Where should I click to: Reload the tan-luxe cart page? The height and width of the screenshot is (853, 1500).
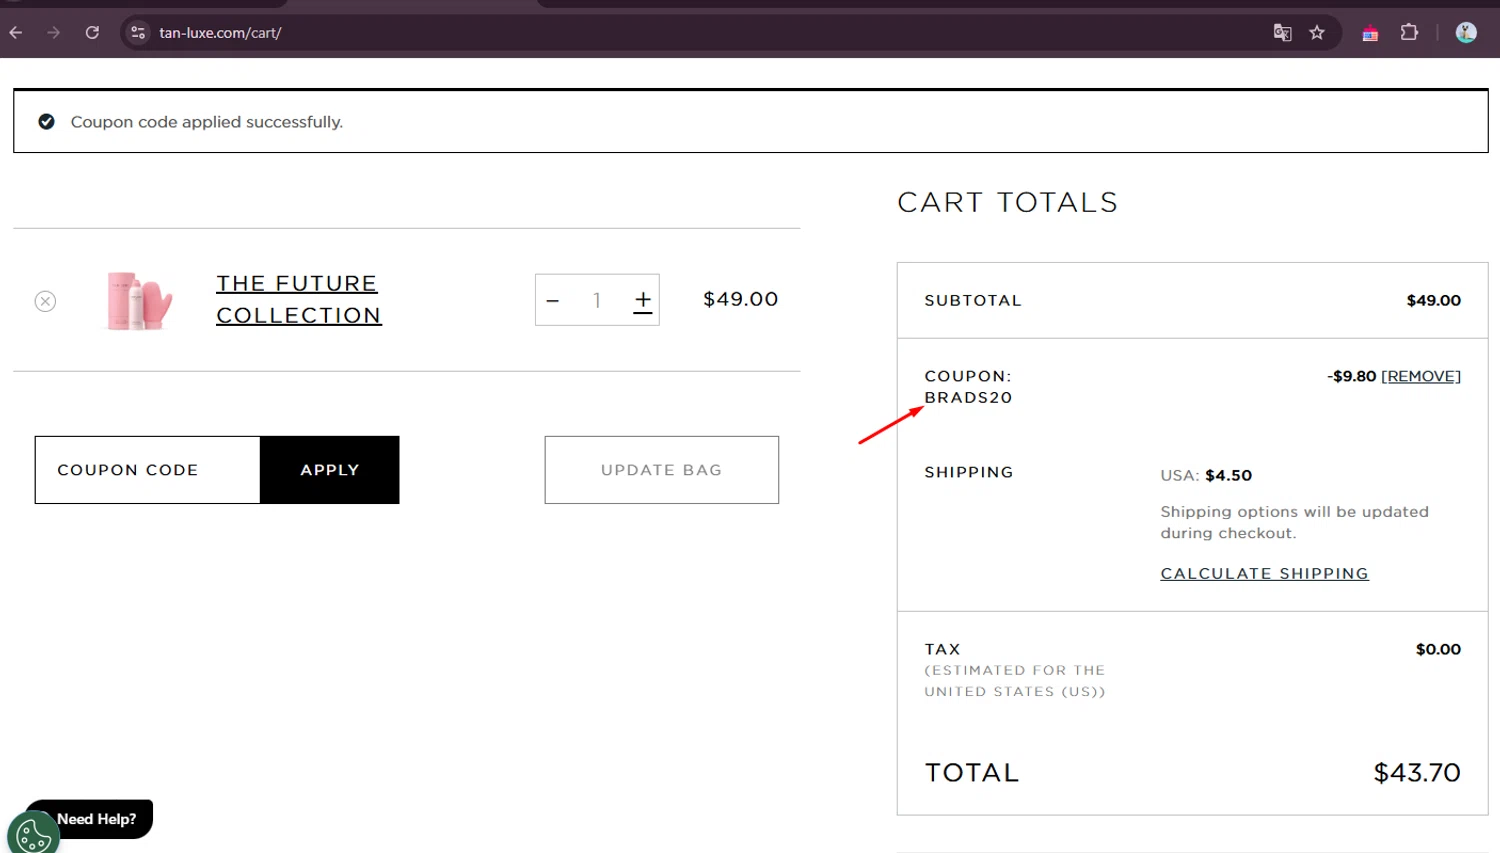coord(92,33)
